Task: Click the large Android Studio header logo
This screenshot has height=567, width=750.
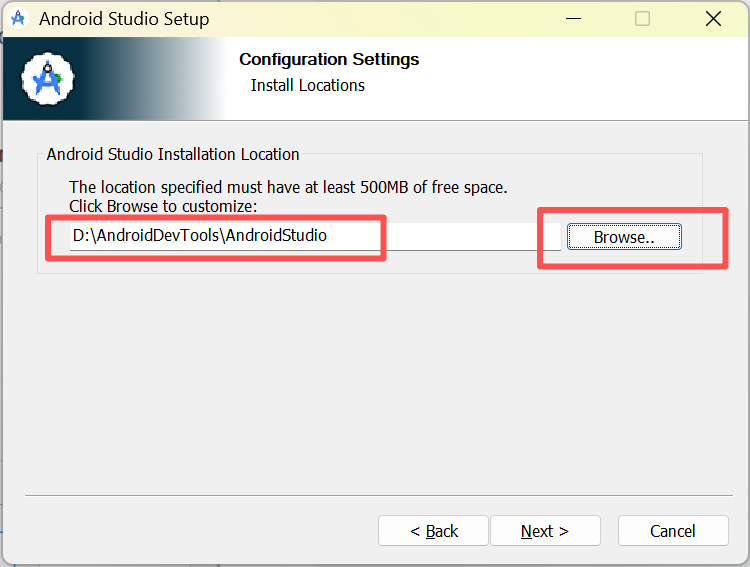Action: (x=47, y=79)
